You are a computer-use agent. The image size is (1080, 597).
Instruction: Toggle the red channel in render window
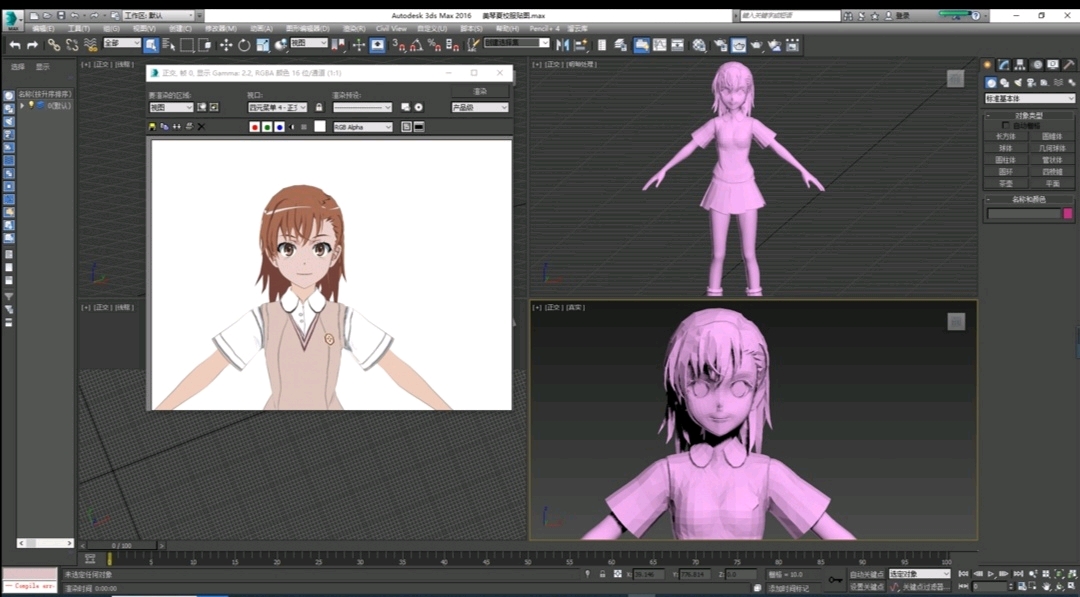point(254,127)
